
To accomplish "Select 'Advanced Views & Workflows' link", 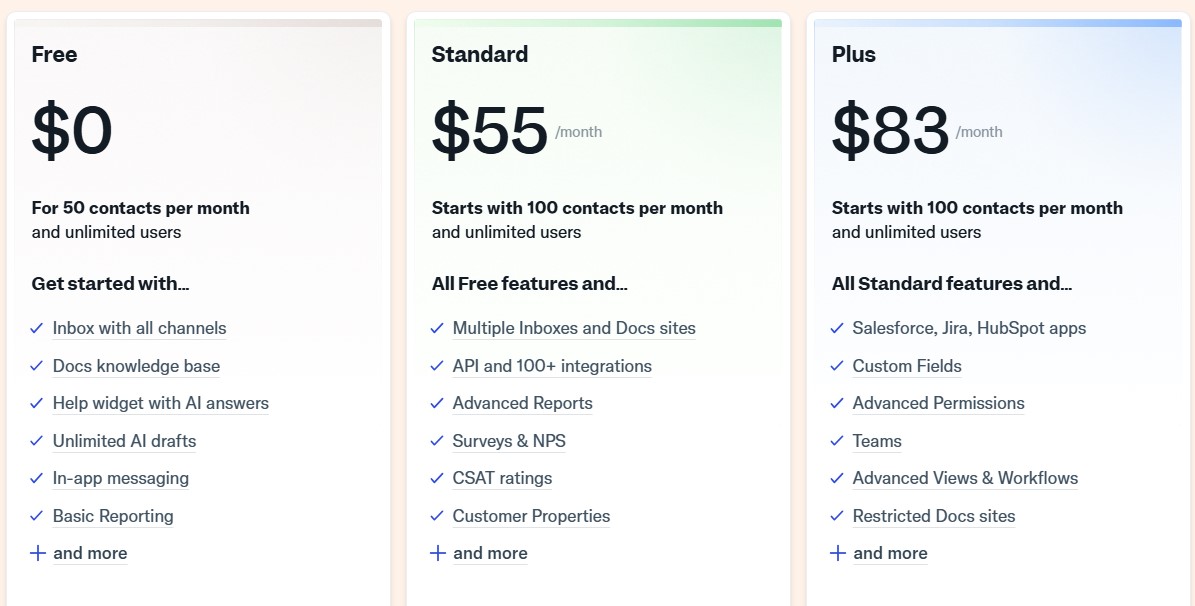I will point(966,479).
